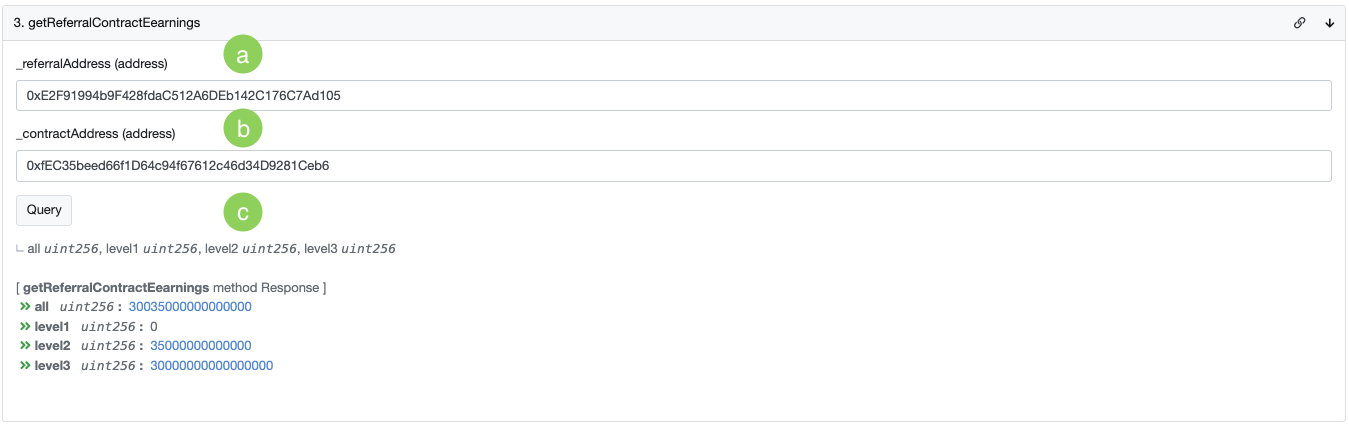Click the green 'b' annotation marker

pyautogui.click(x=242, y=128)
